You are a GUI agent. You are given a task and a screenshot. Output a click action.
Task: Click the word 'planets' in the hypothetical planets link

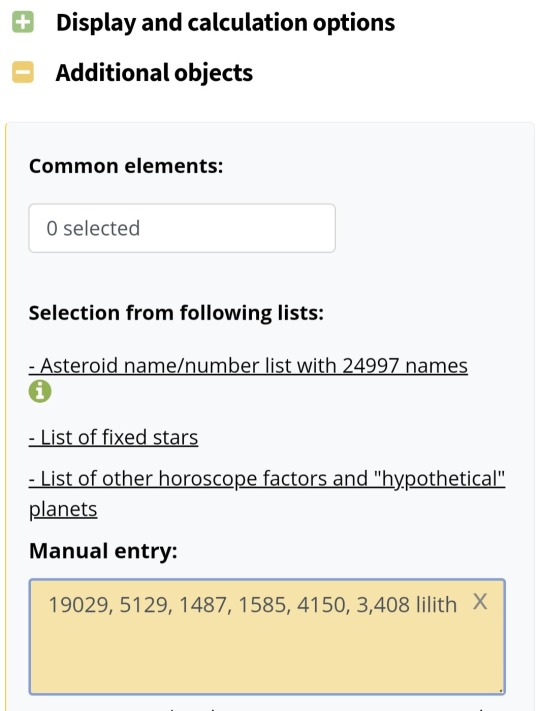click(63, 509)
